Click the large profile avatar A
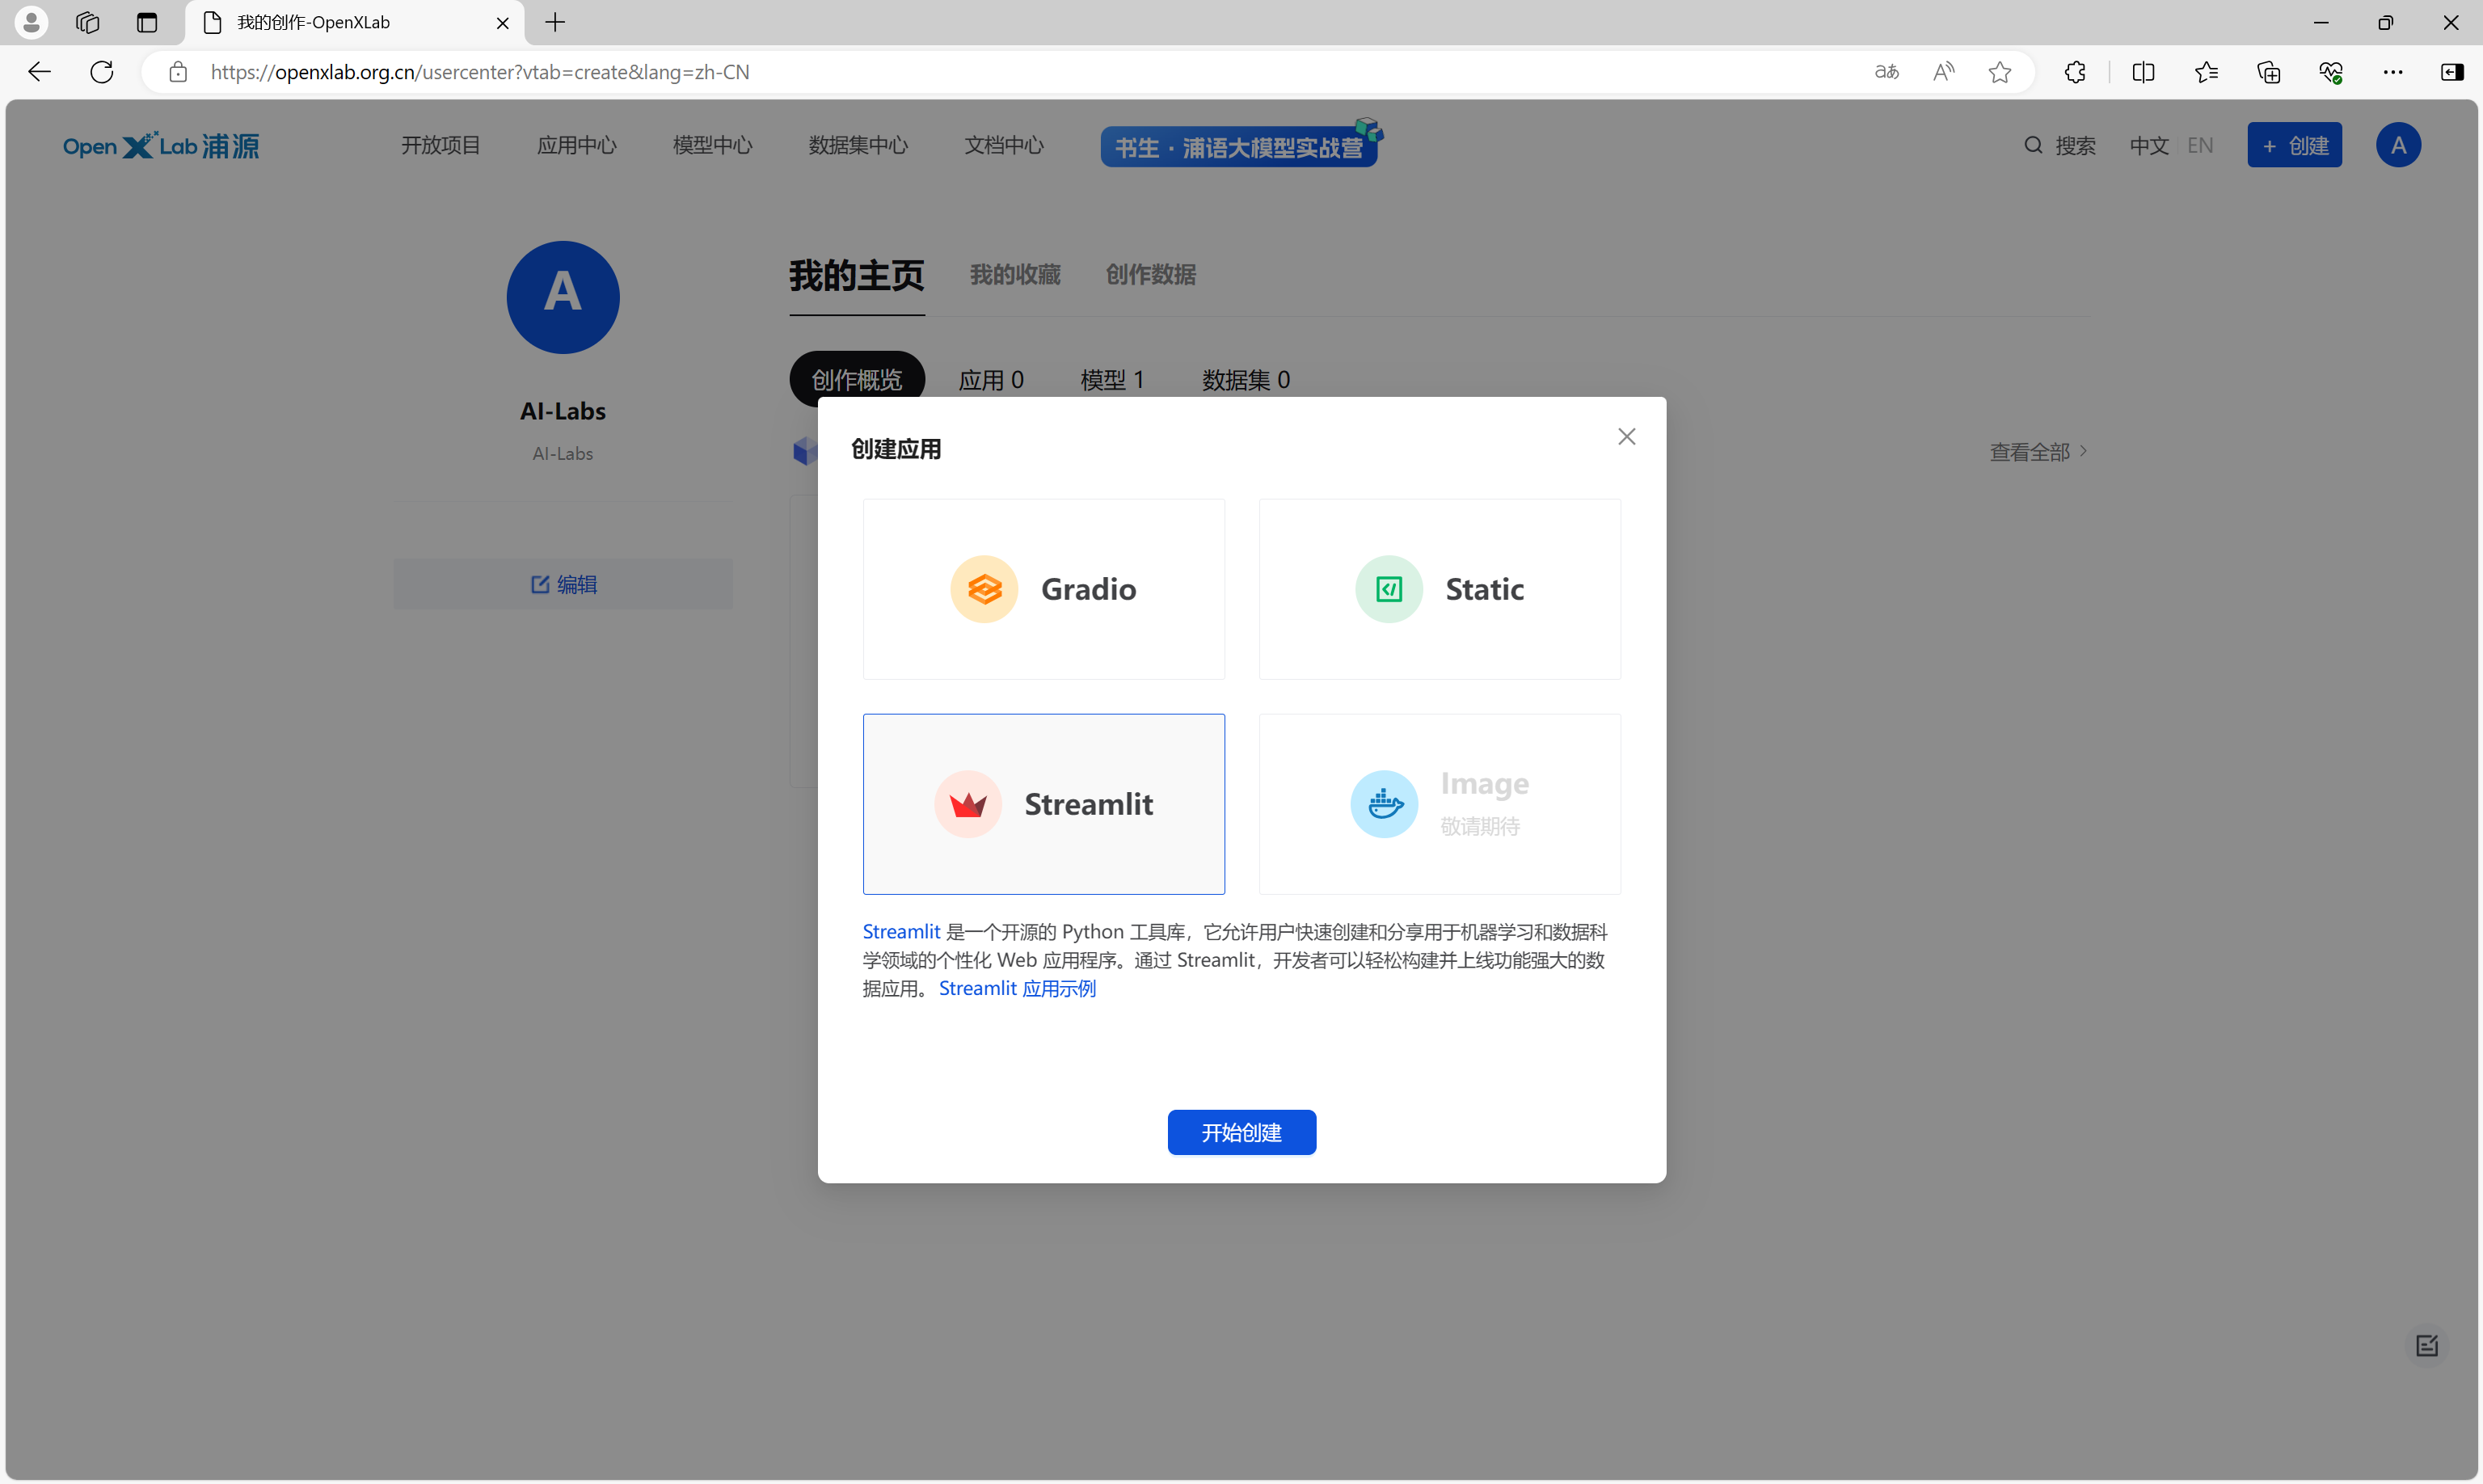Image resolution: width=2483 pixels, height=1484 pixels. (563, 297)
